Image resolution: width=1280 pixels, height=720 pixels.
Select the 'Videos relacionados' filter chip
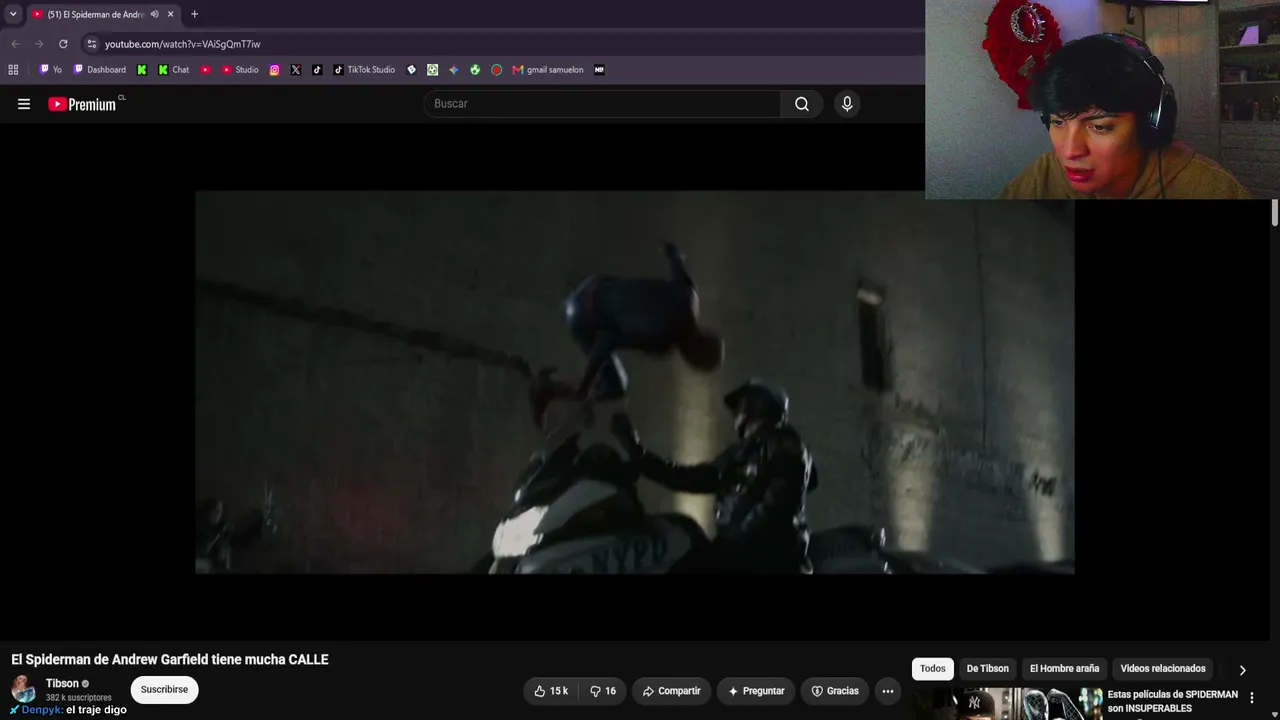pos(1163,669)
